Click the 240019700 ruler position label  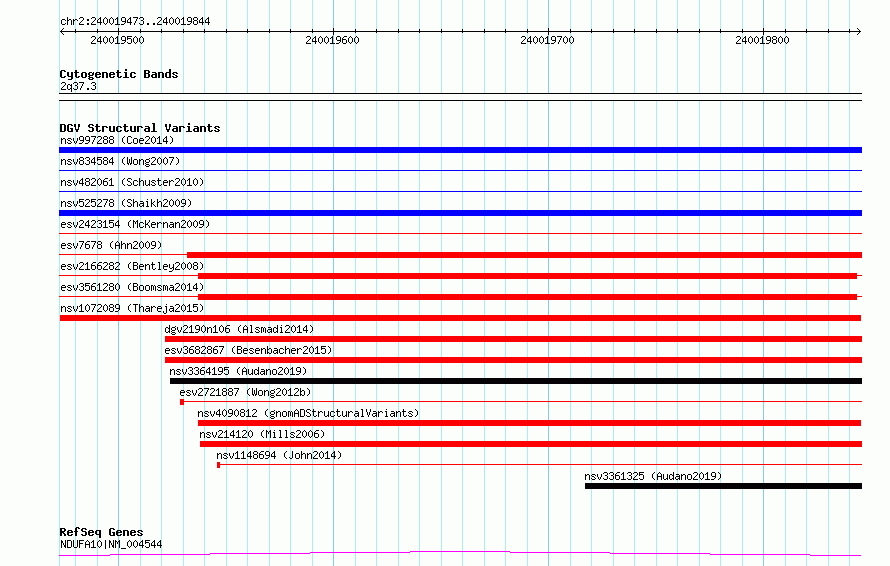[548, 40]
